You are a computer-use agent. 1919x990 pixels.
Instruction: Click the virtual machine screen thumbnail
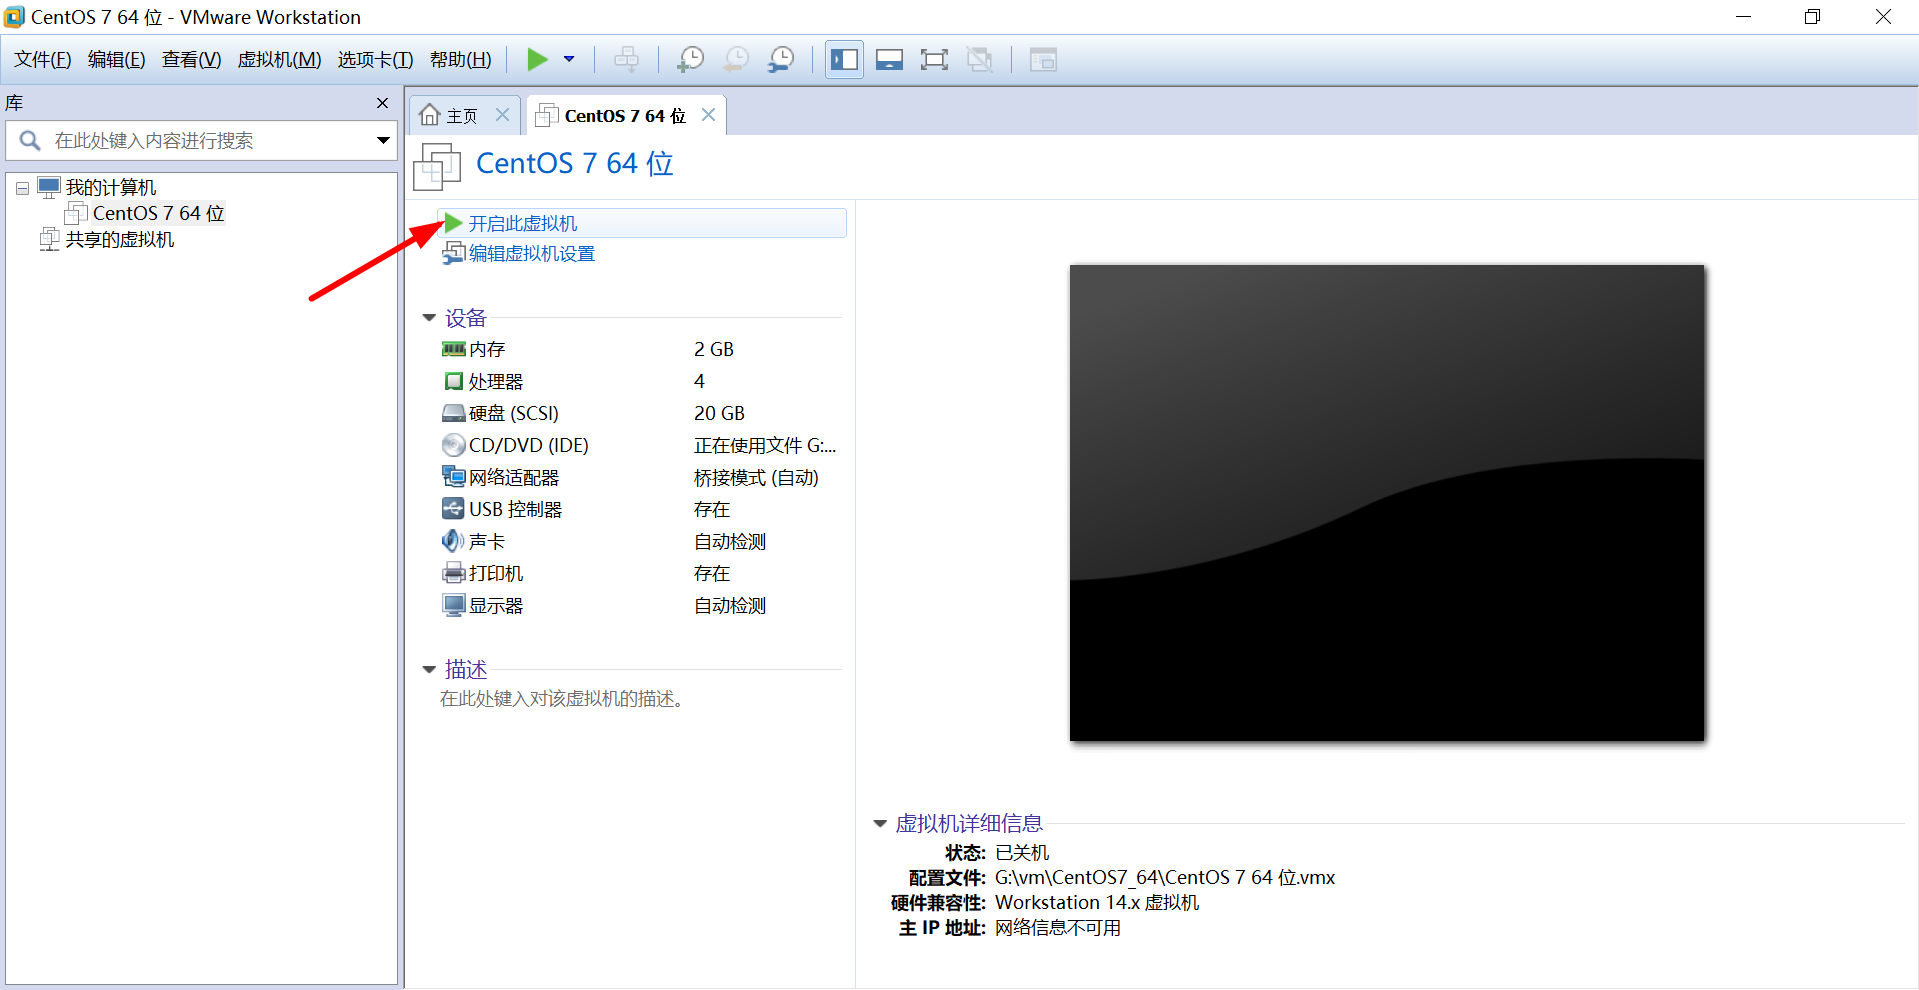click(x=1387, y=503)
